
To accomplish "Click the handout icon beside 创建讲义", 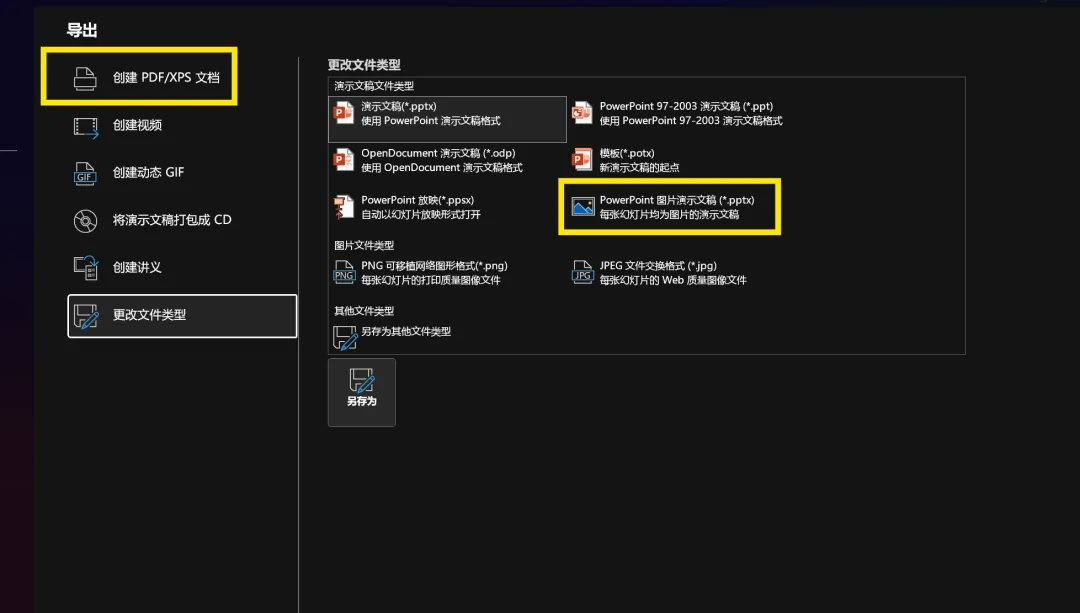I will coord(86,268).
